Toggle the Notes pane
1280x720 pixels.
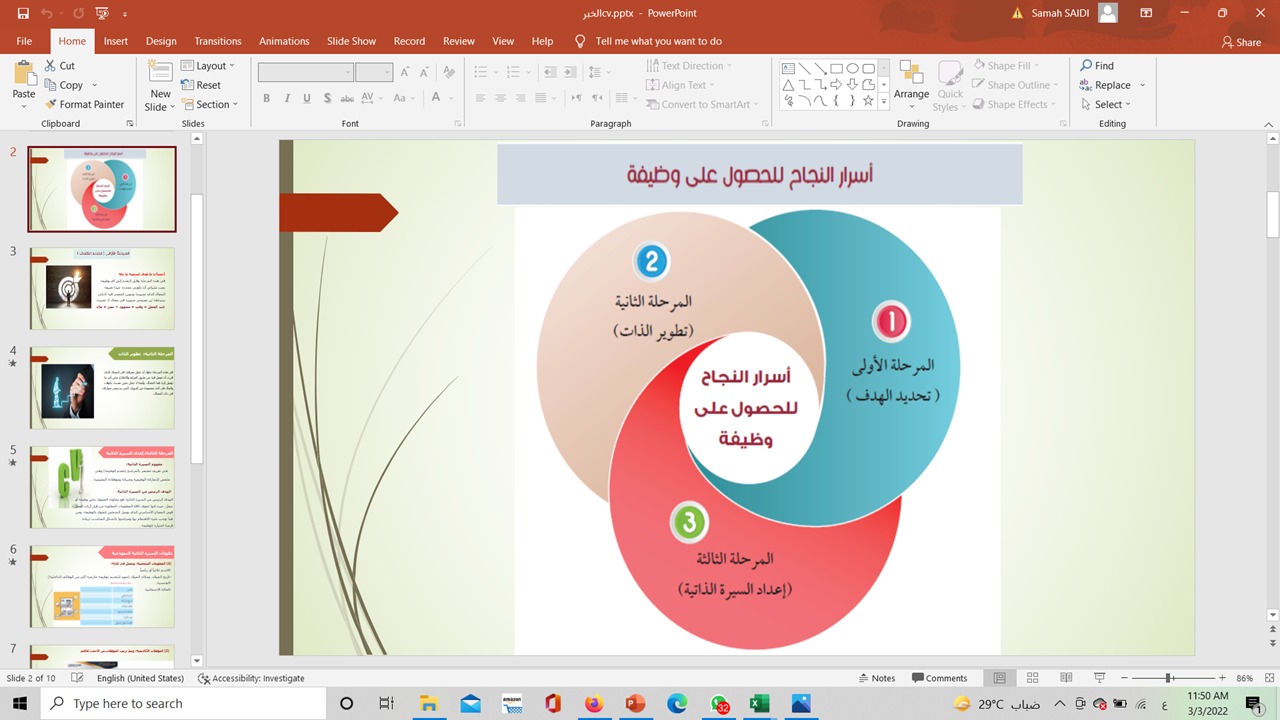(x=876, y=678)
